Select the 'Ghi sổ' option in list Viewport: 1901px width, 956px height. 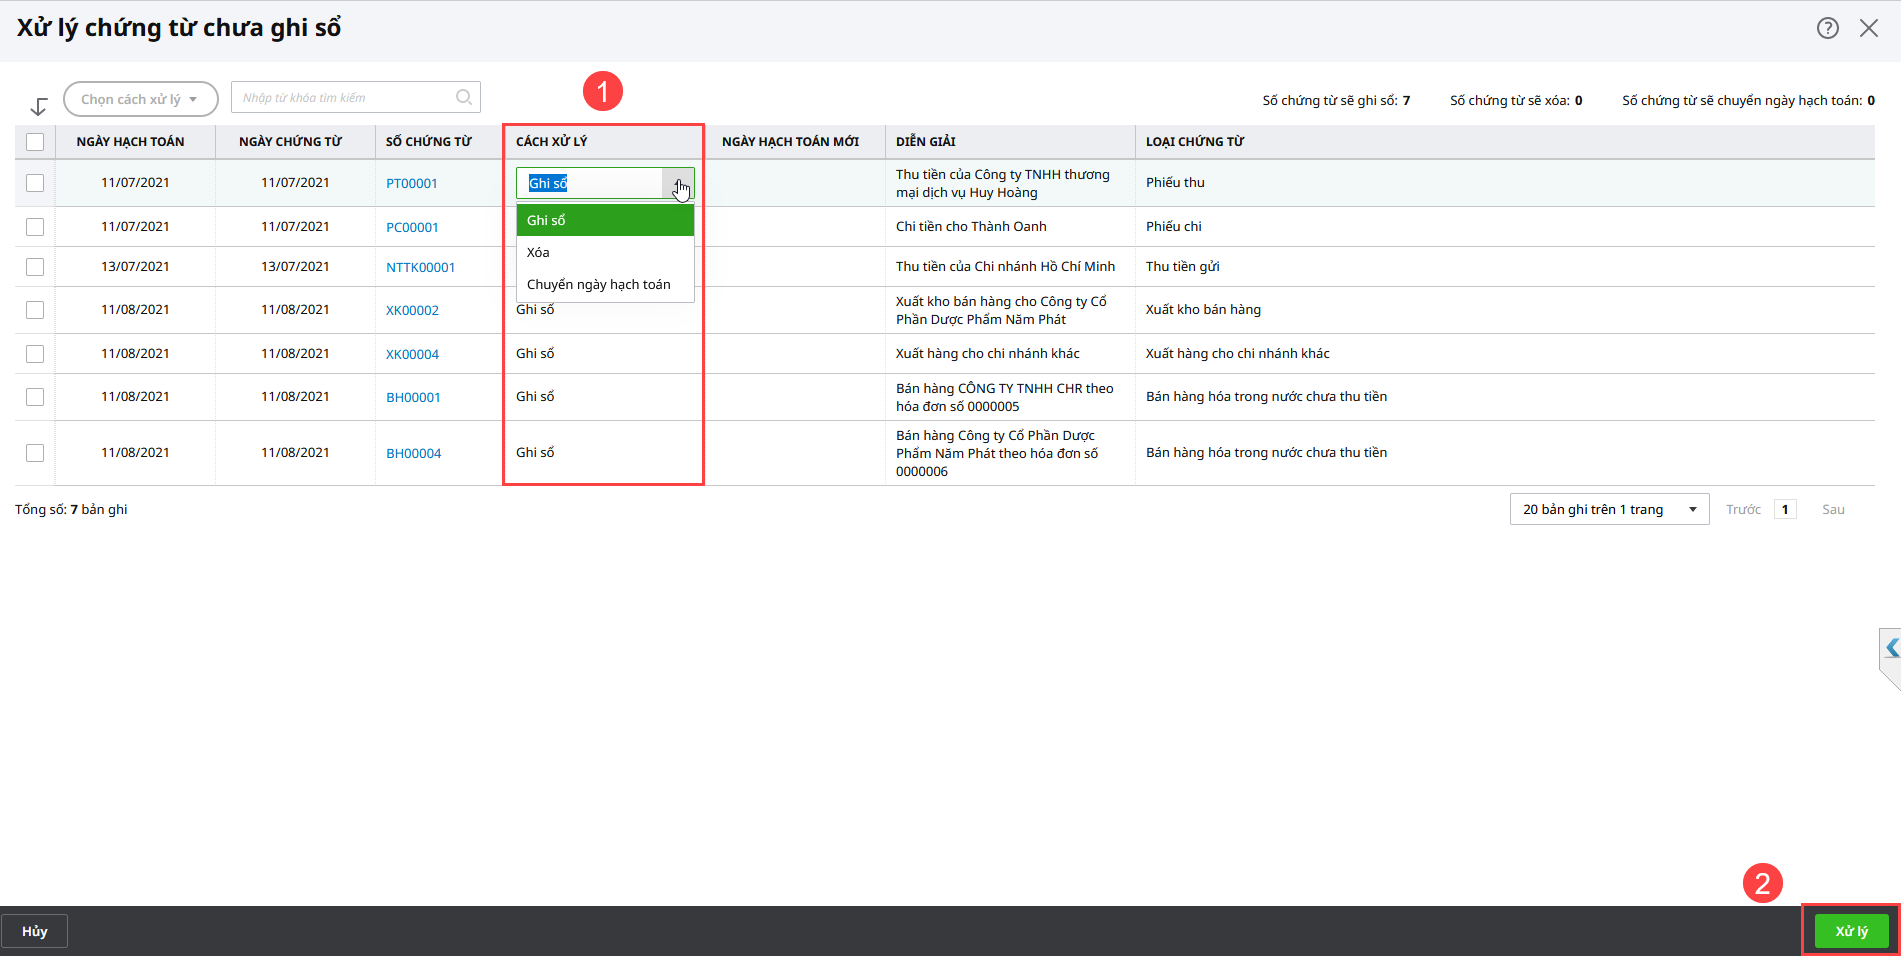tap(546, 220)
